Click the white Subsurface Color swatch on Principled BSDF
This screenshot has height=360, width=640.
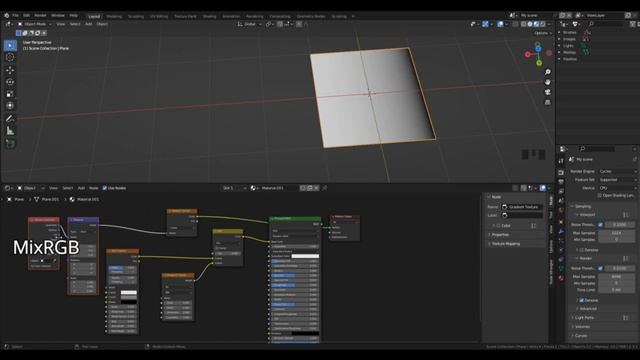click(305, 256)
